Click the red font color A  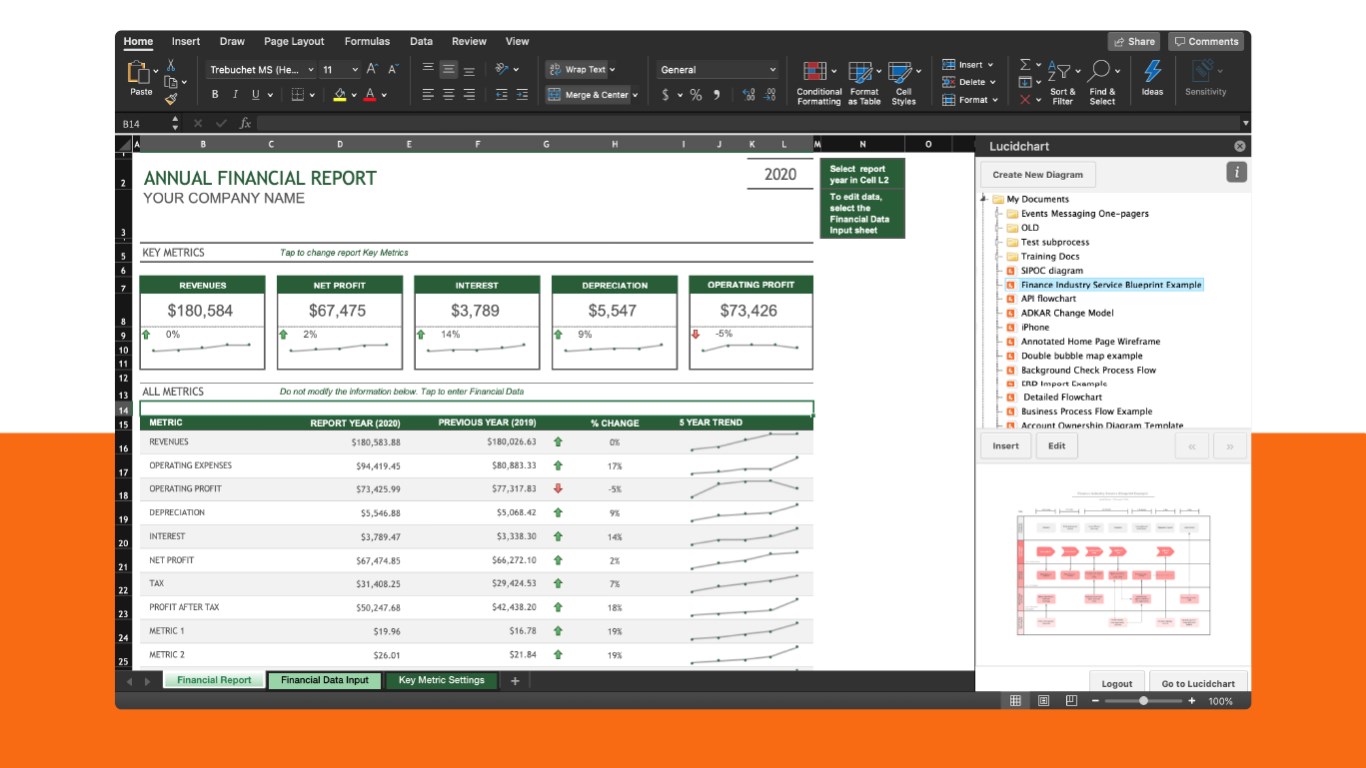(370, 95)
